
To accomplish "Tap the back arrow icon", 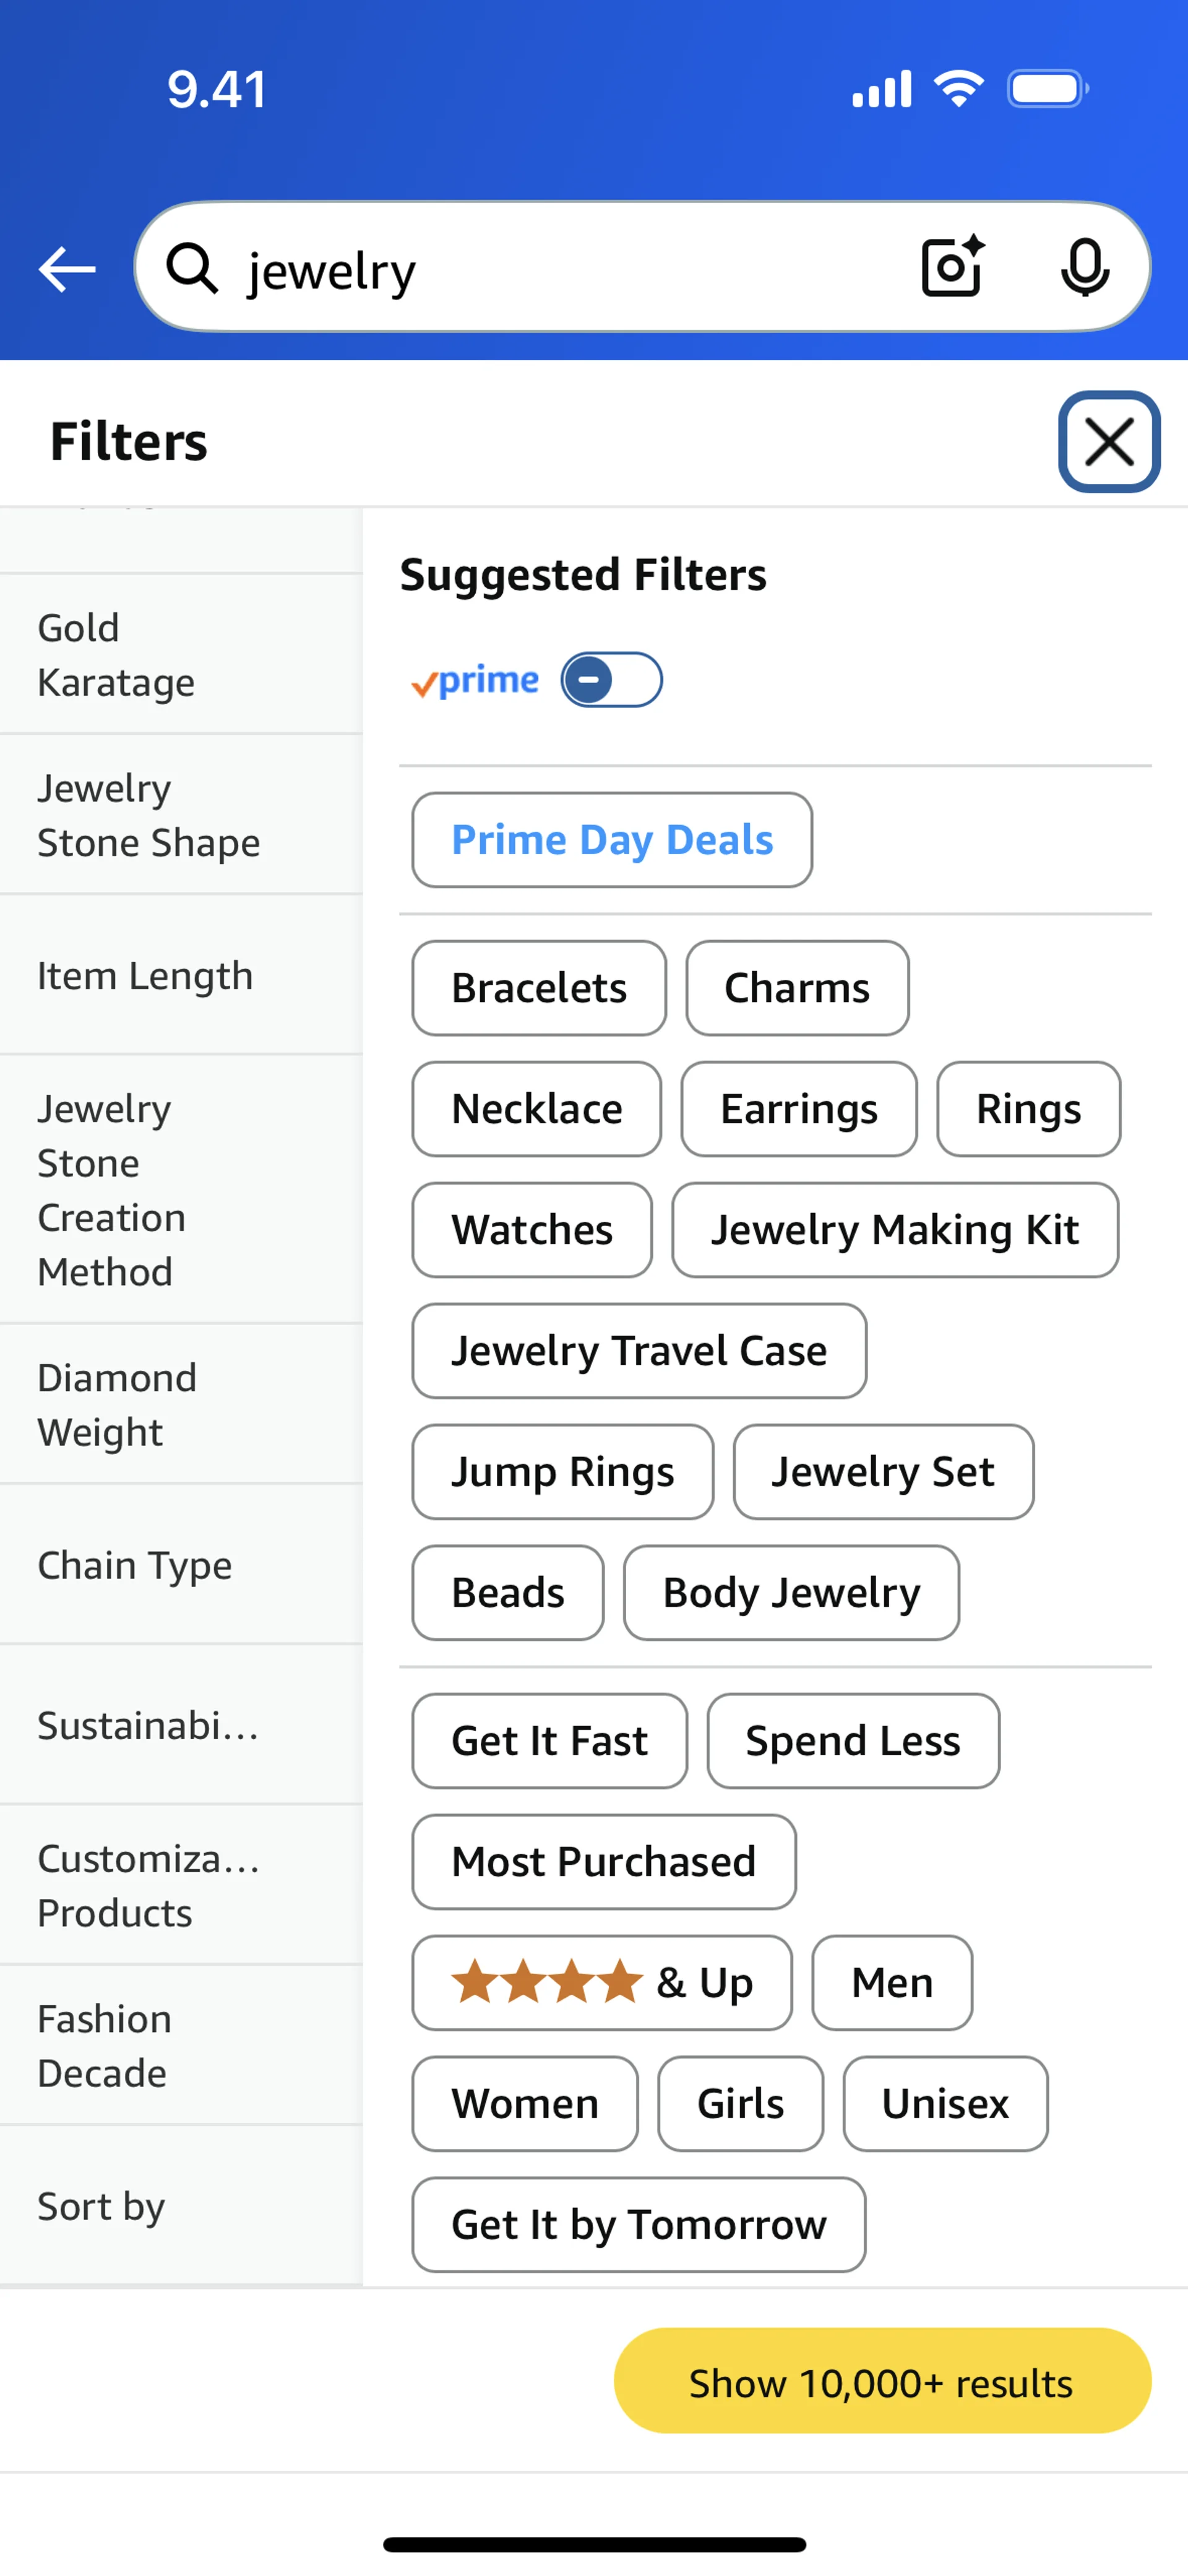I will 67,269.
